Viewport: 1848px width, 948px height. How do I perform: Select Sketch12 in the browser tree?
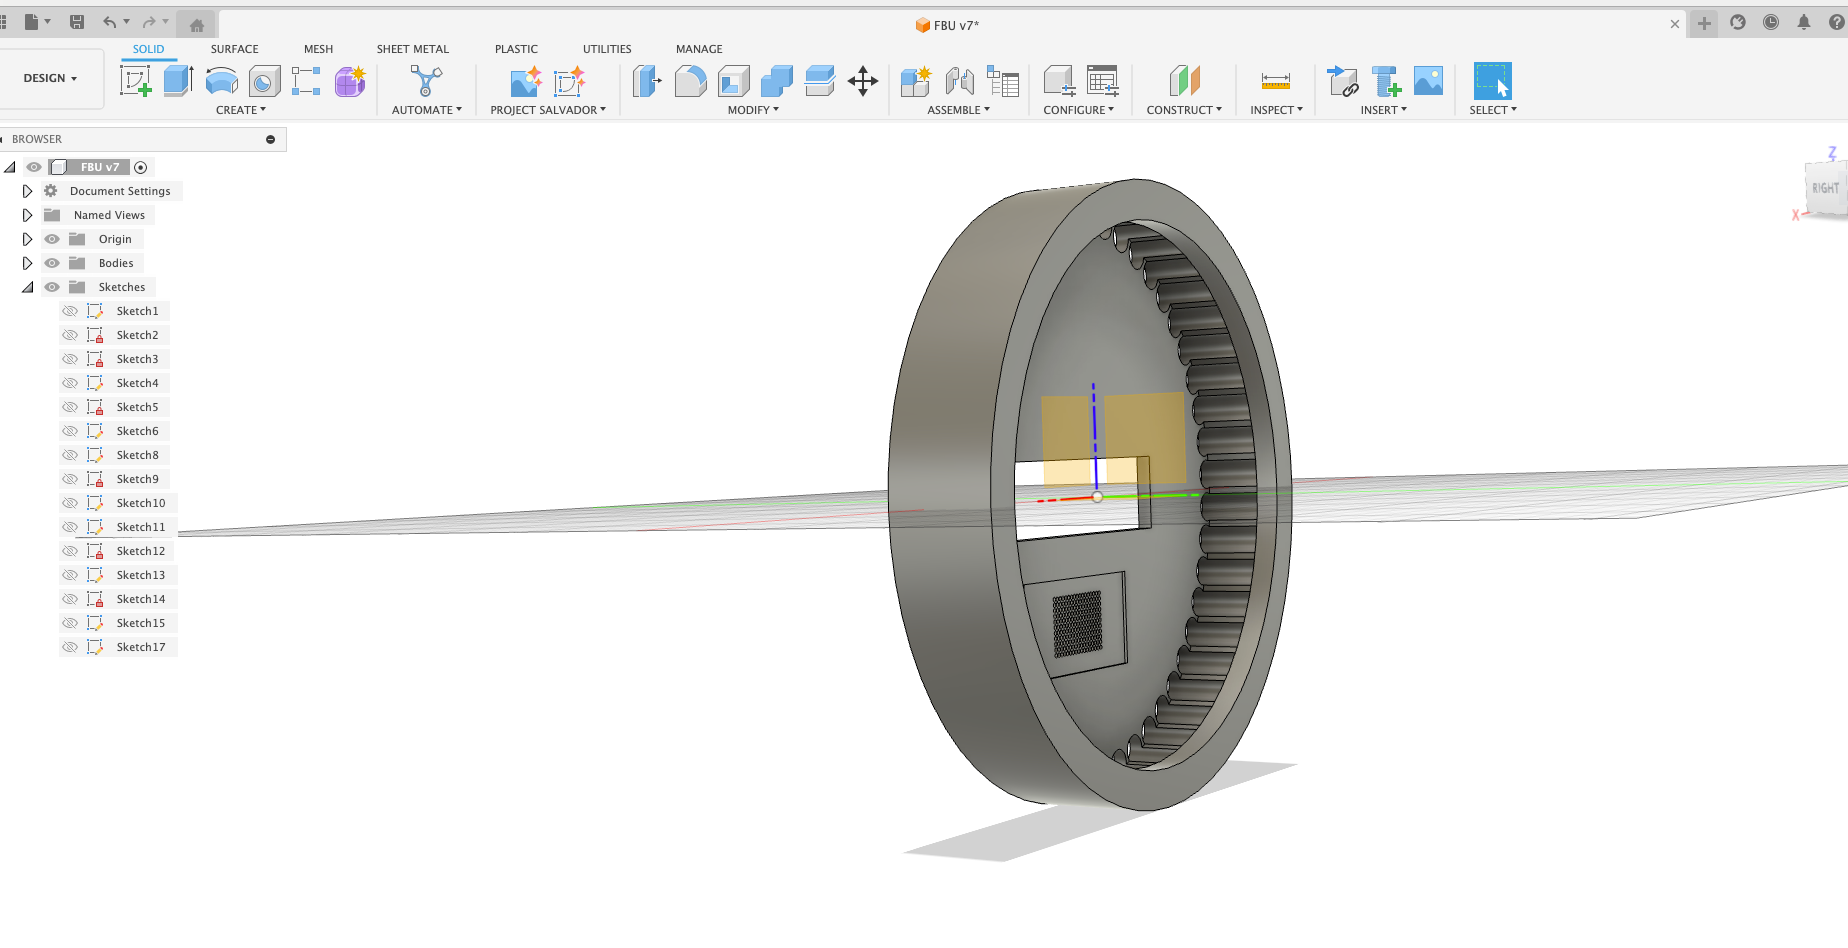(x=140, y=551)
